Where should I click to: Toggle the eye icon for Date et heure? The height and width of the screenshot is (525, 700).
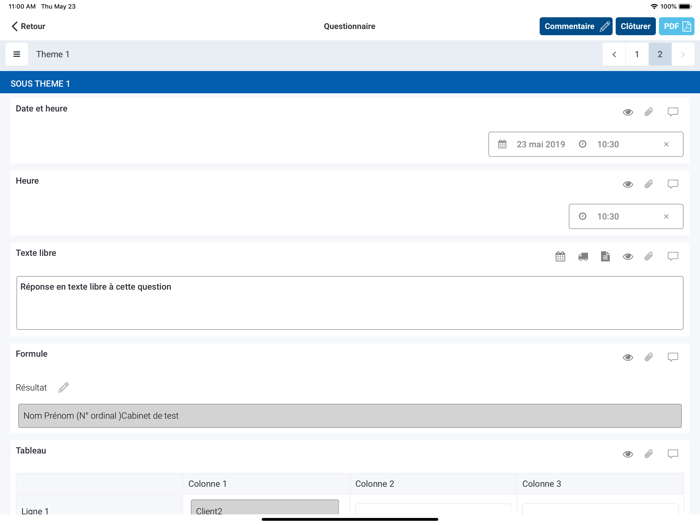click(x=628, y=112)
